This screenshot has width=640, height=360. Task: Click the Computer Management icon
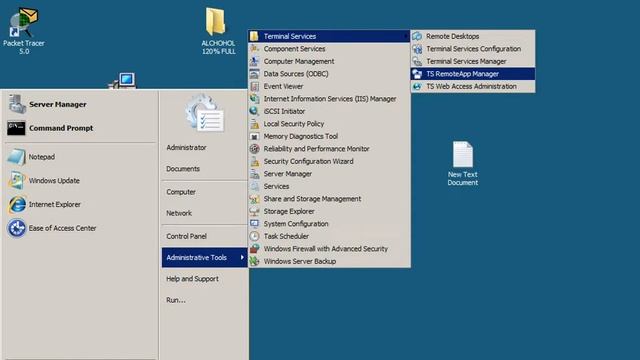coord(254,61)
